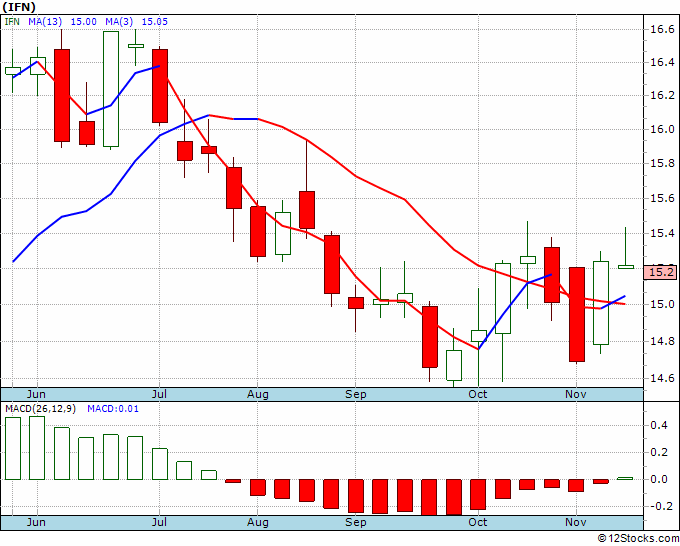
Task: Select the MACD:0.01 value label
Action: coord(113,409)
